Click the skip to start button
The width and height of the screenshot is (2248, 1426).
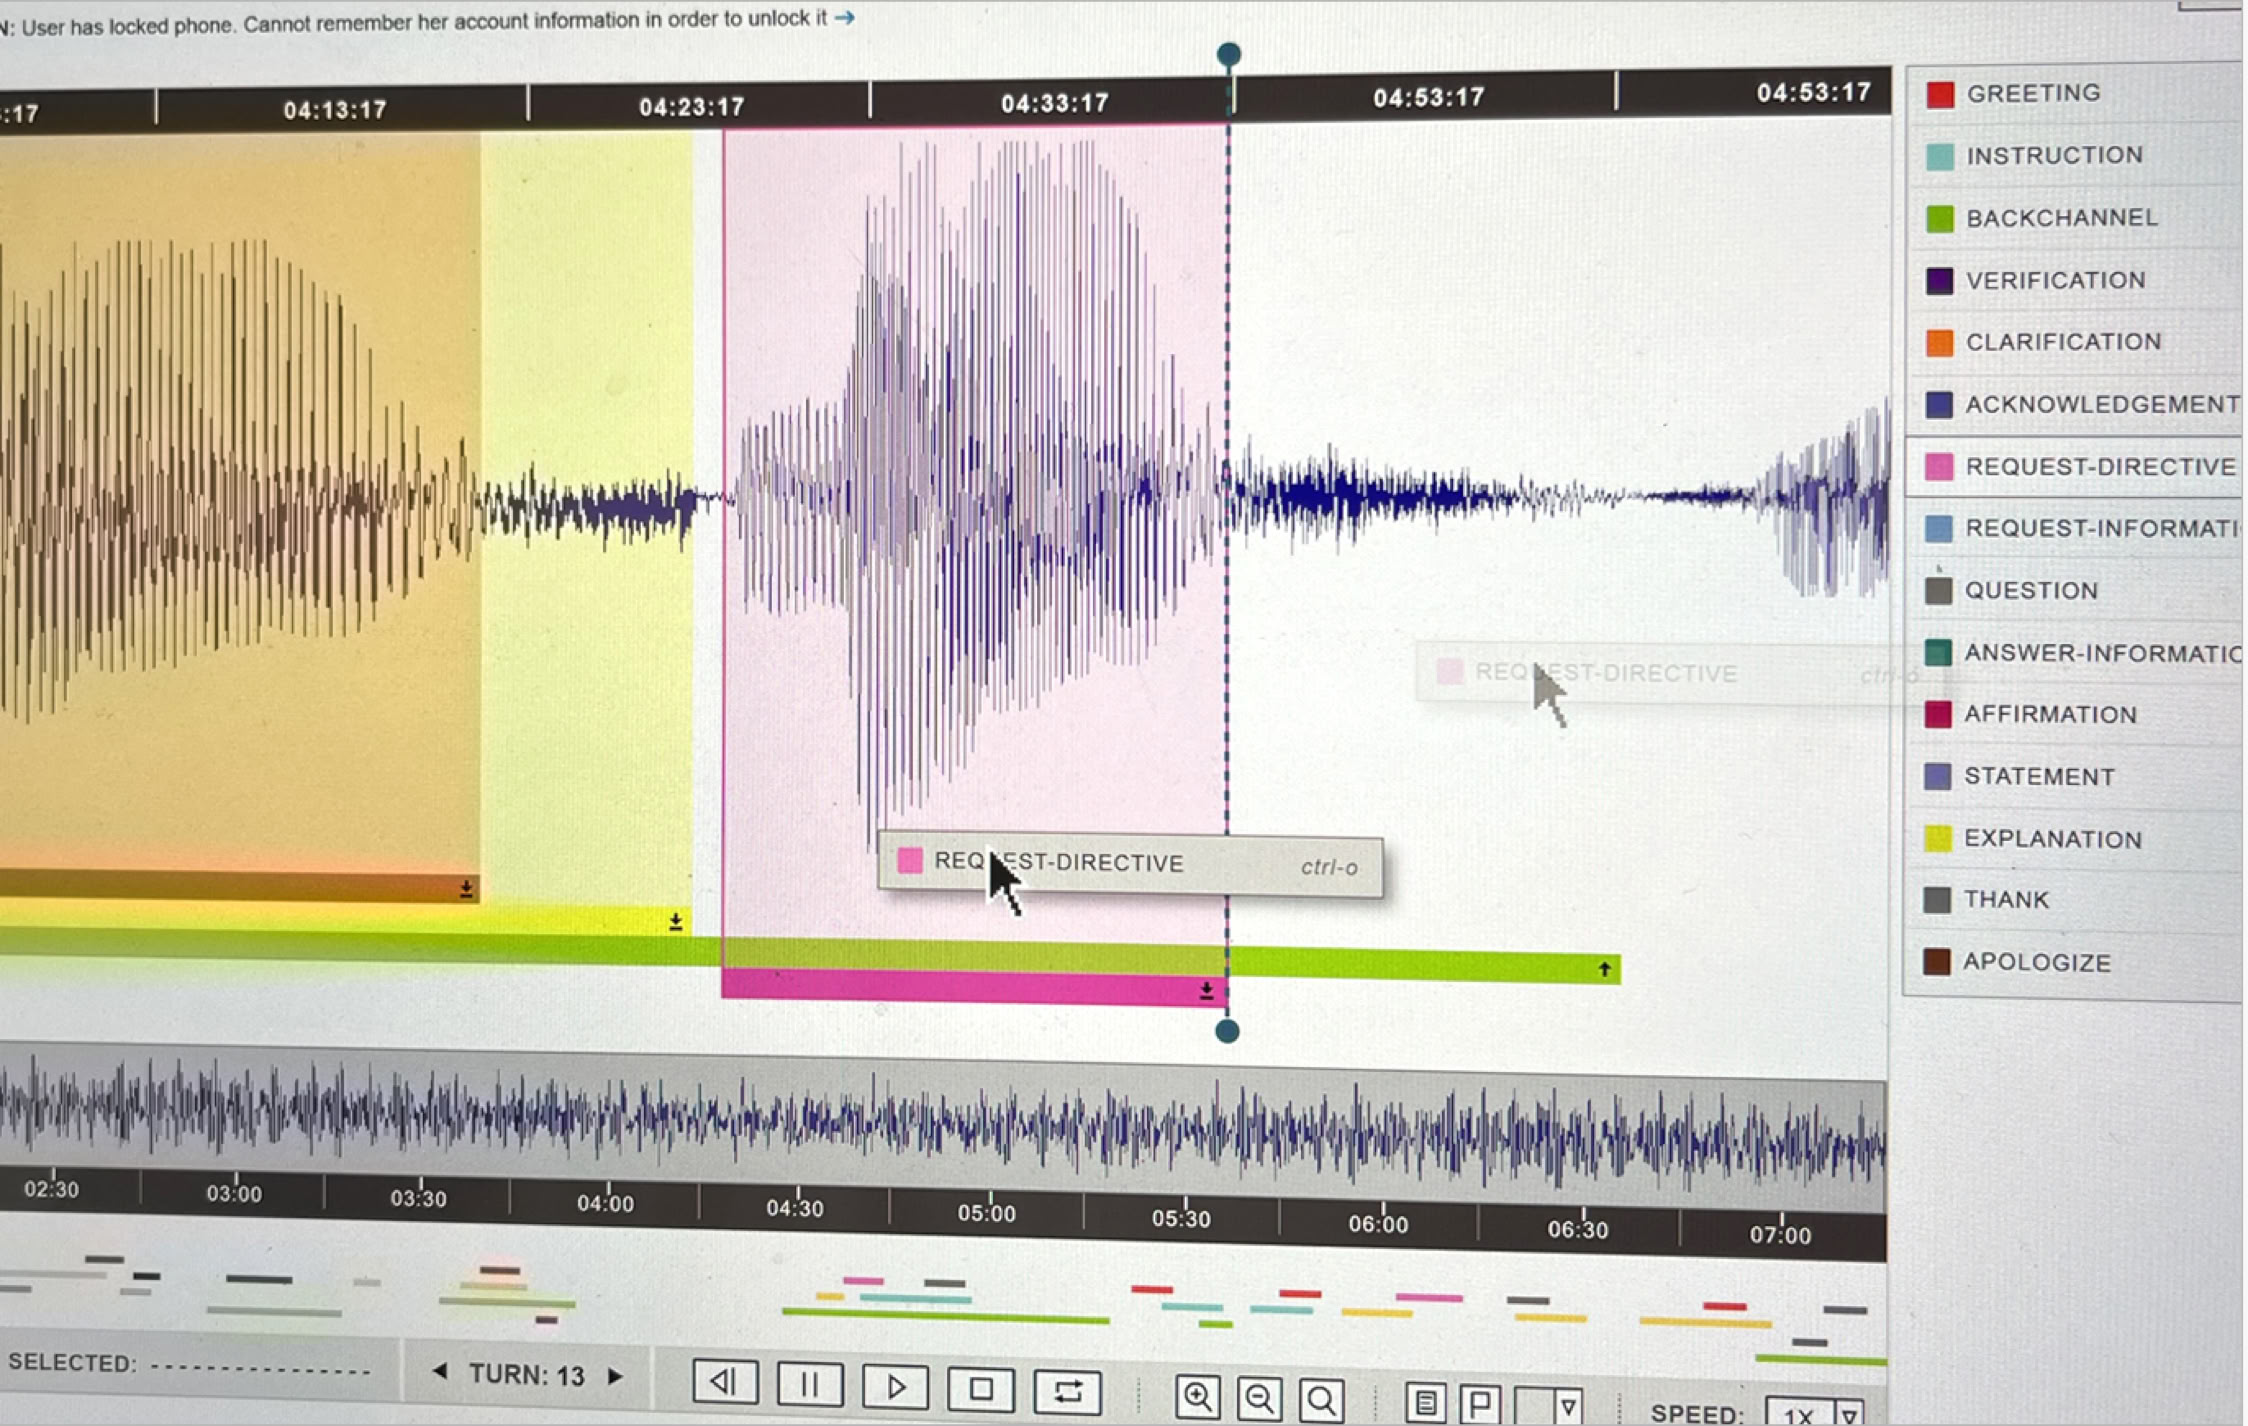click(725, 1383)
